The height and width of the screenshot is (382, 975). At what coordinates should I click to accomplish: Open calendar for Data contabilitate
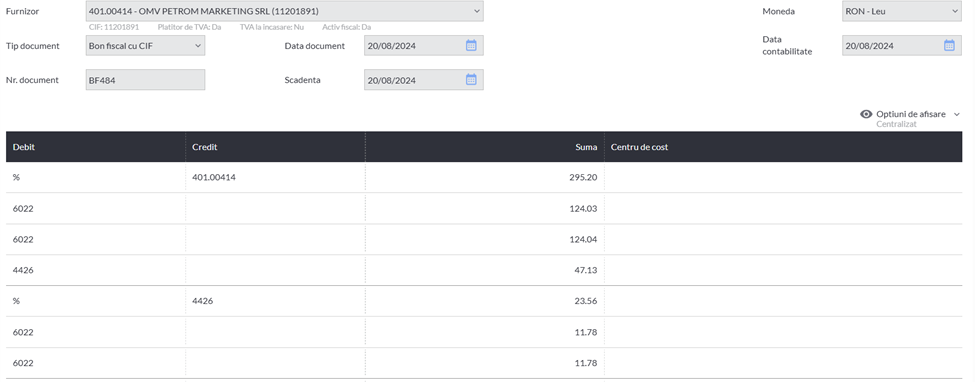click(x=949, y=45)
